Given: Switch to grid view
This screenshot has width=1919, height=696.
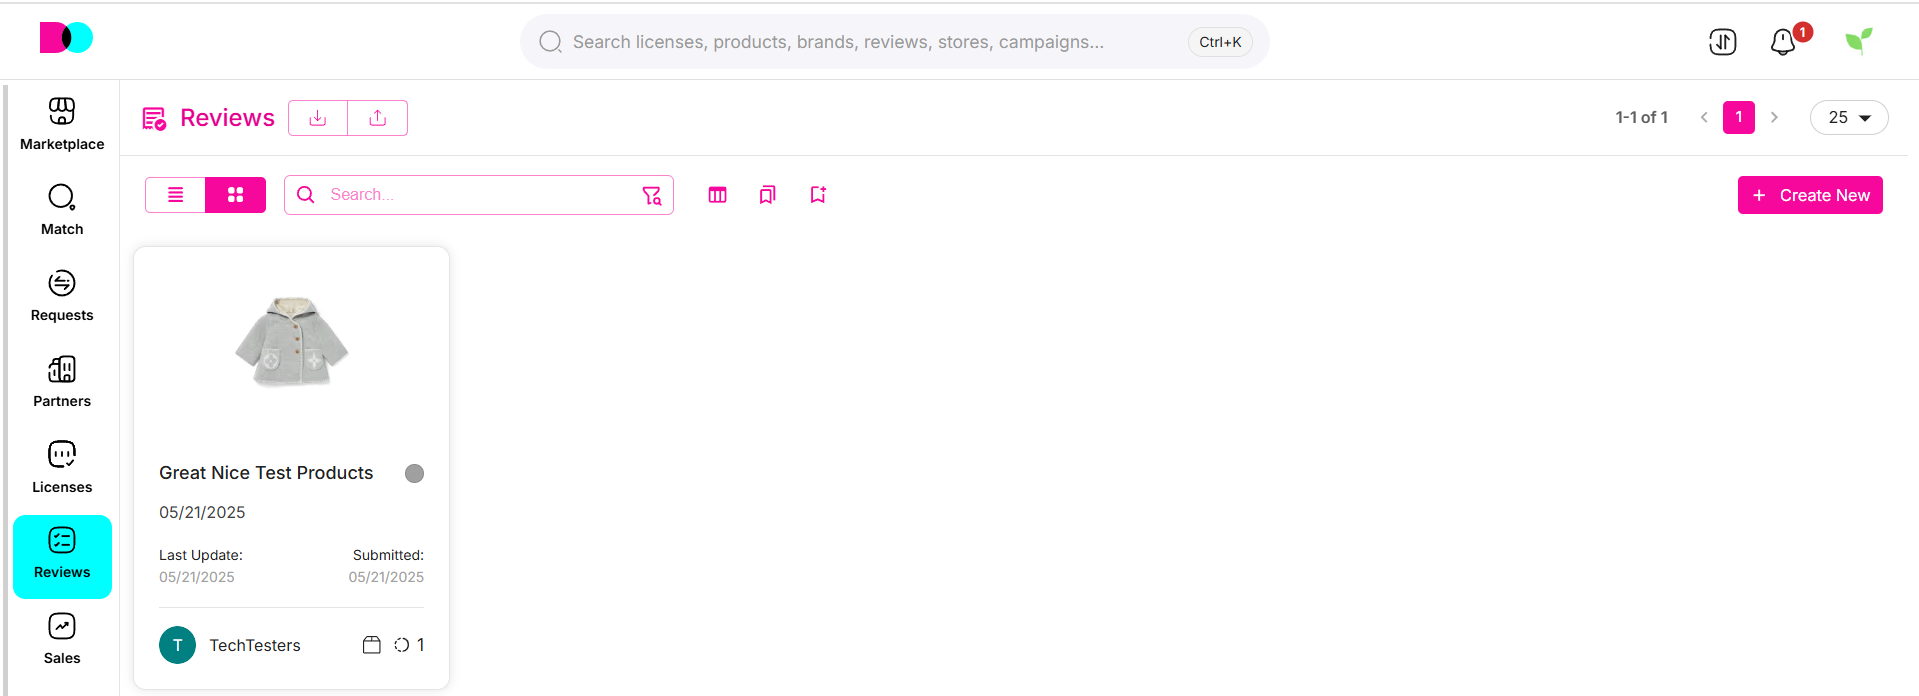Looking at the screenshot, I should click(236, 195).
